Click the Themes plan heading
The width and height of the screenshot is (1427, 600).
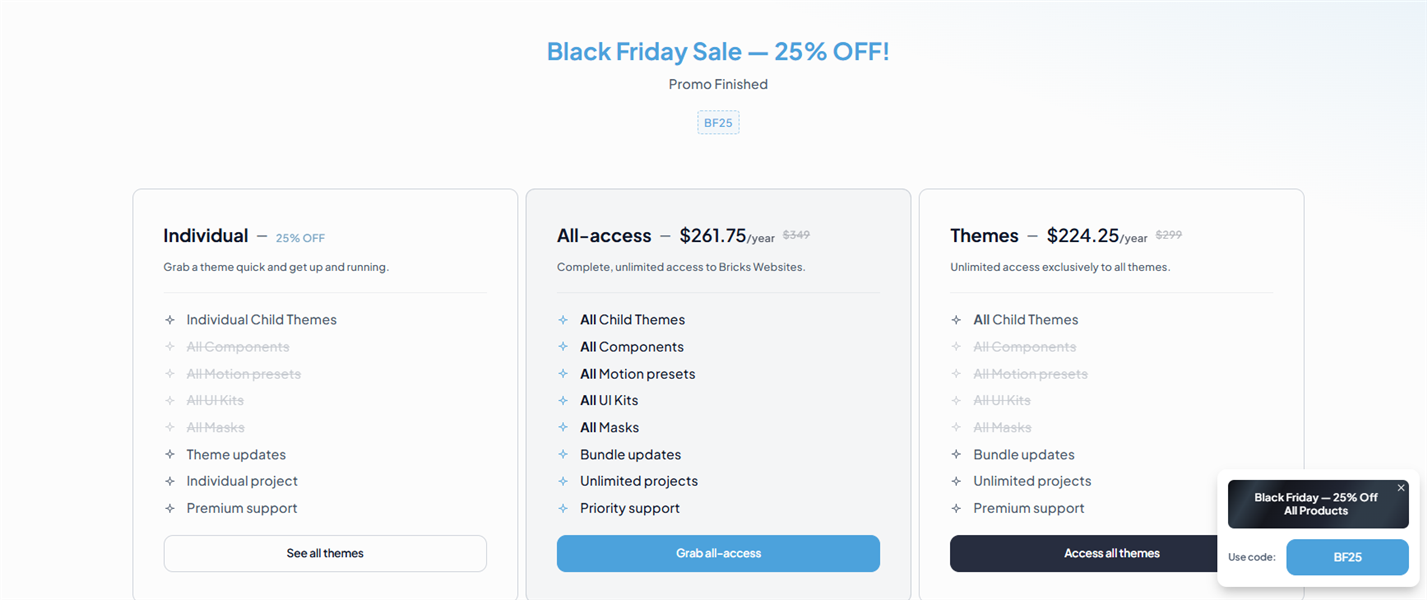pos(984,236)
